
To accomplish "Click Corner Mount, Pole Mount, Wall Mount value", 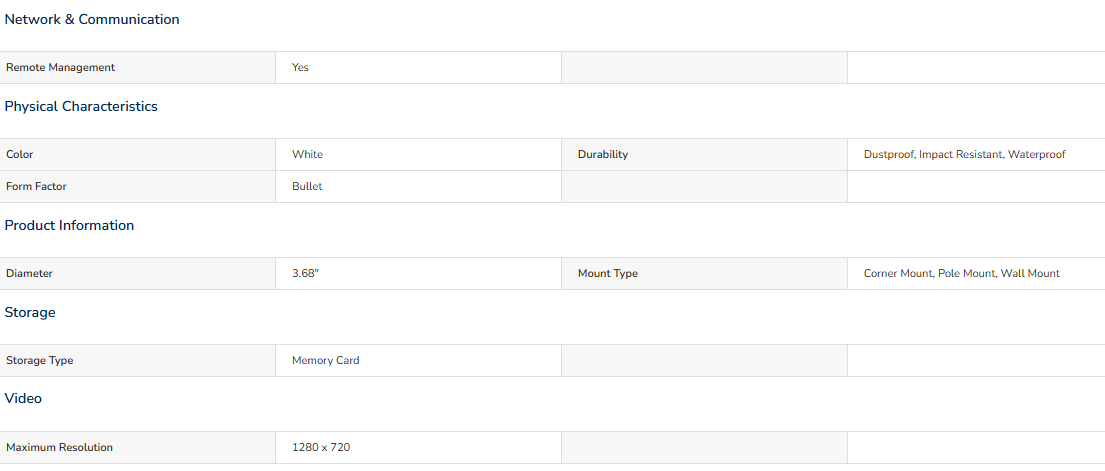I will pos(961,274).
